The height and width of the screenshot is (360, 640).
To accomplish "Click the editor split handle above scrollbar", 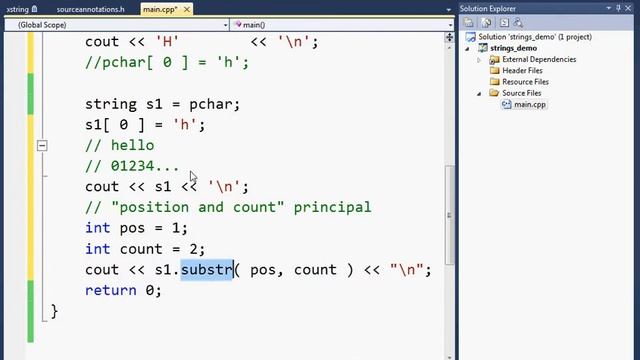I will coord(449,38).
